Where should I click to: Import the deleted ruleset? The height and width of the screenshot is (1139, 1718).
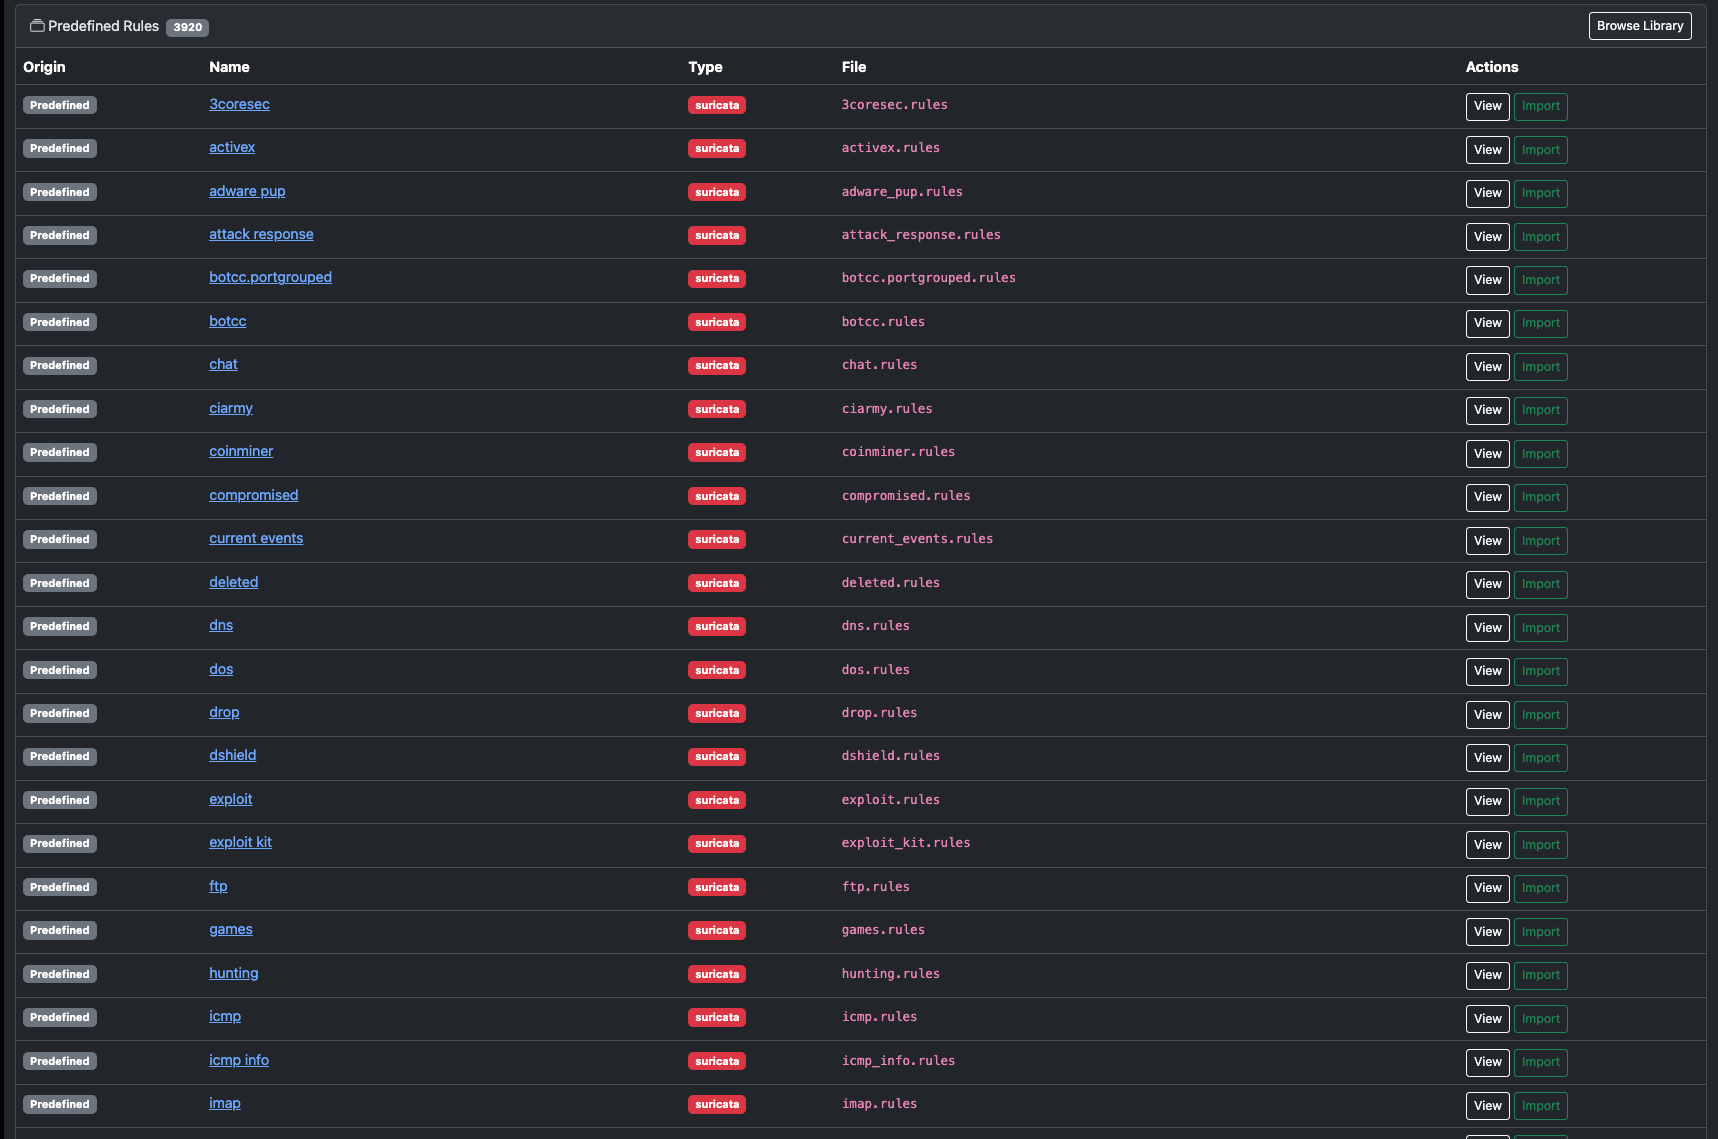[1540, 584]
